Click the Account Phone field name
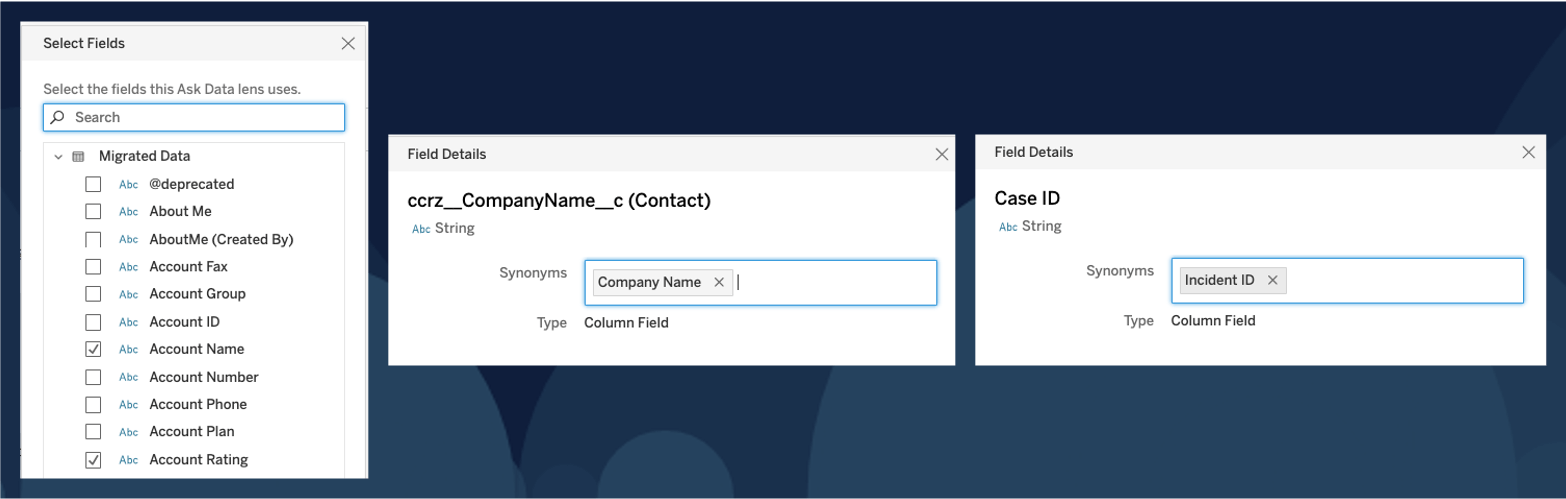 198,404
